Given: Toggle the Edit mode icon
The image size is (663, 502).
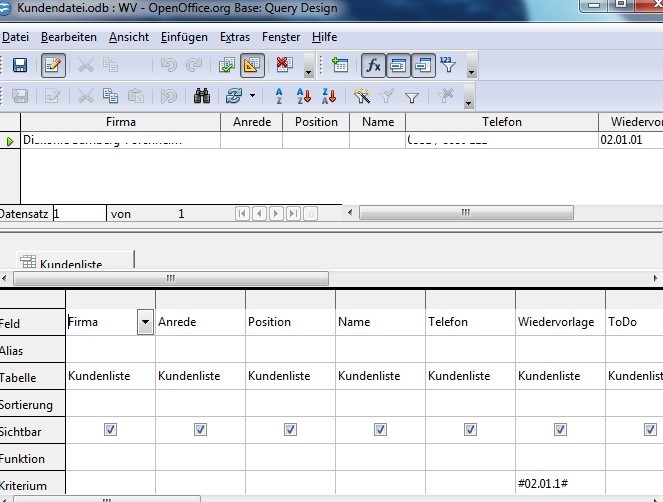Looking at the screenshot, I should coord(53,66).
